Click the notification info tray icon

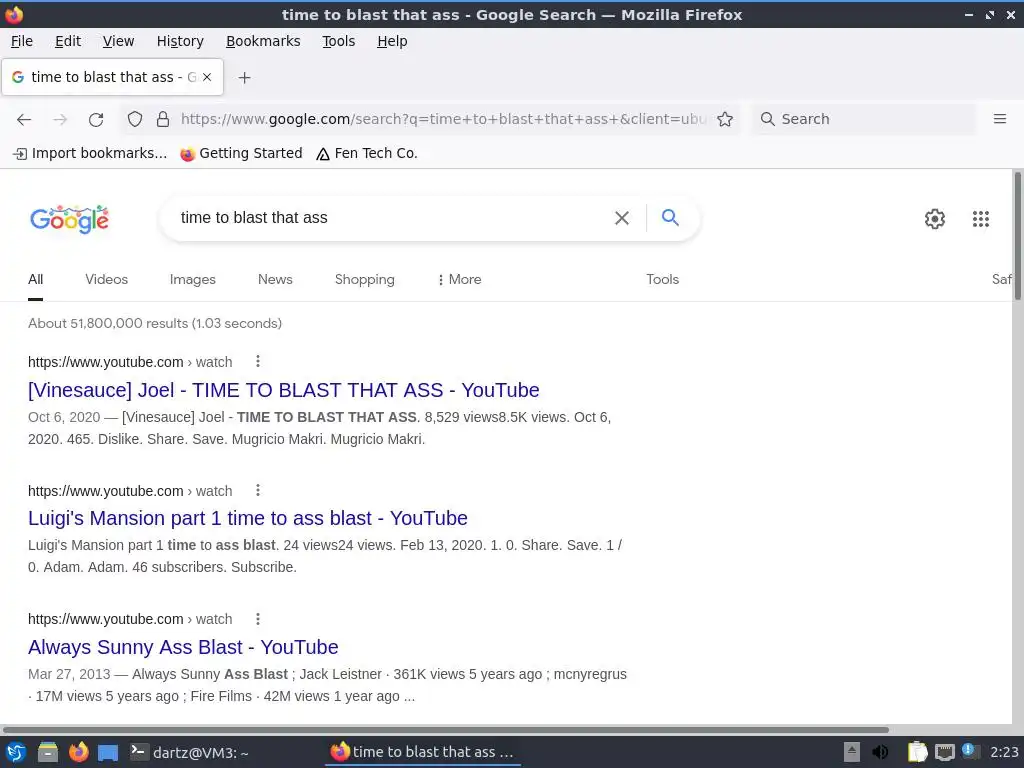click(x=969, y=751)
